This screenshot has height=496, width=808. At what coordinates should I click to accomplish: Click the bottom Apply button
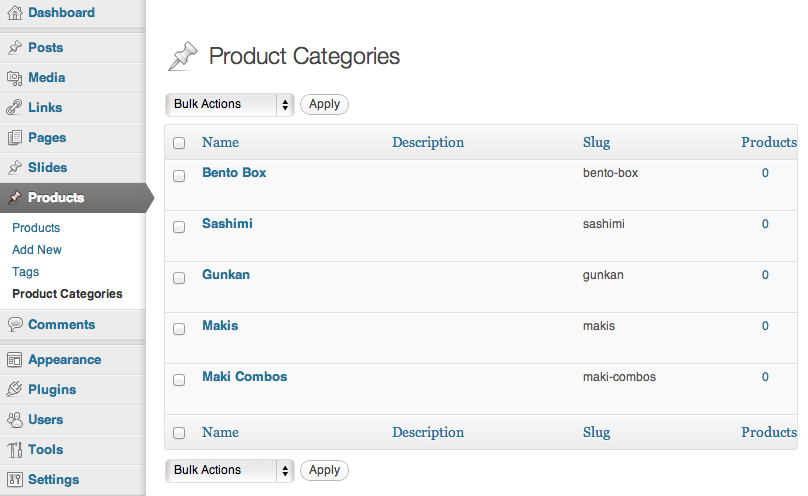click(x=324, y=471)
